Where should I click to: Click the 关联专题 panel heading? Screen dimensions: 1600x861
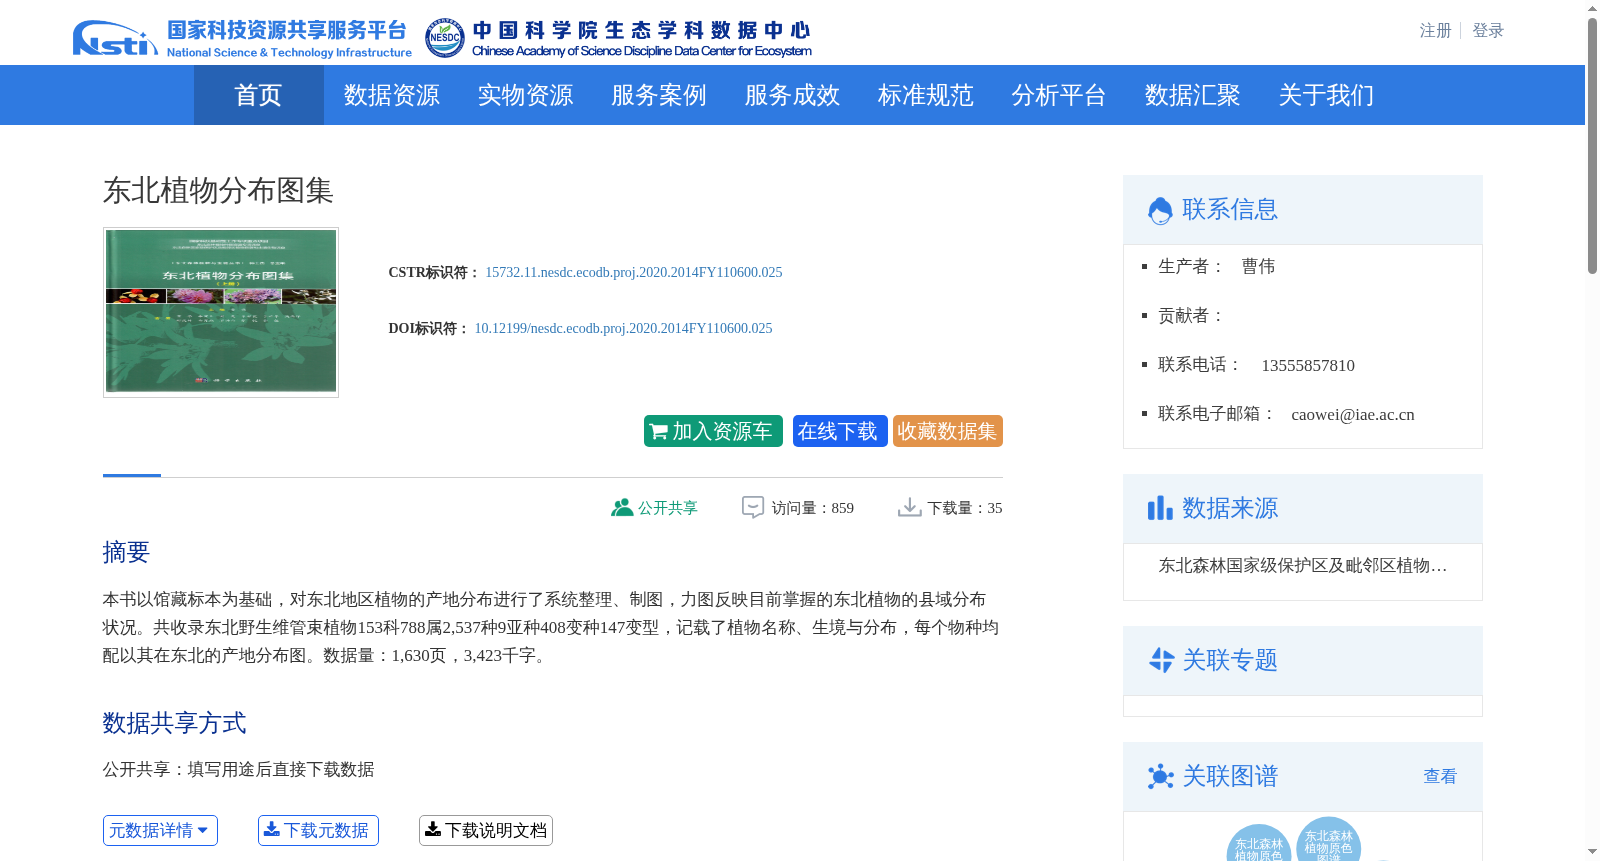click(1230, 661)
